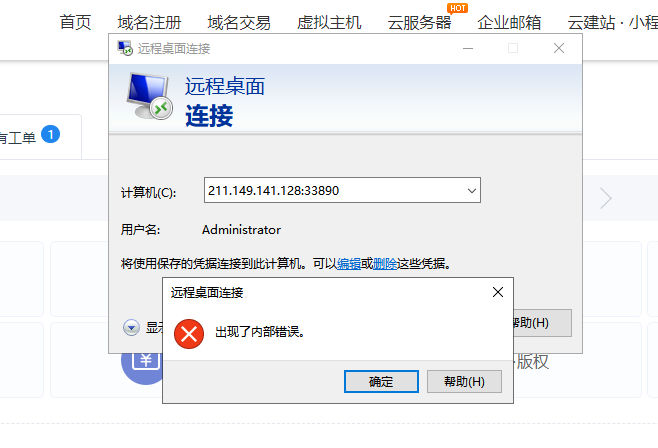Screen dimensions: 658x448
Task: Minimize the Remote Desktop Connection window
Action: (468, 48)
